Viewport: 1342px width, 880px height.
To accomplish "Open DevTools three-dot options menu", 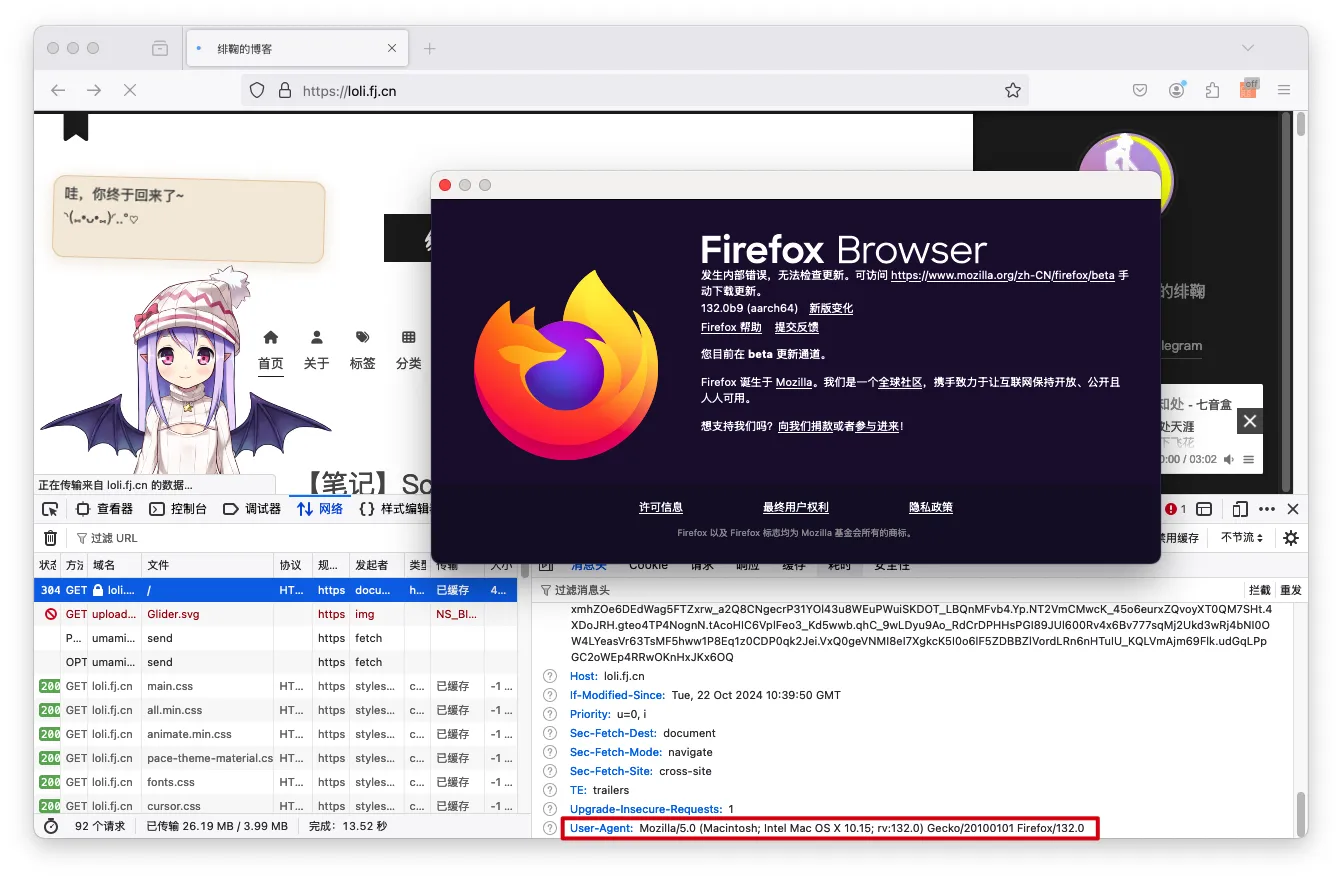I will tap(1267, 509).
